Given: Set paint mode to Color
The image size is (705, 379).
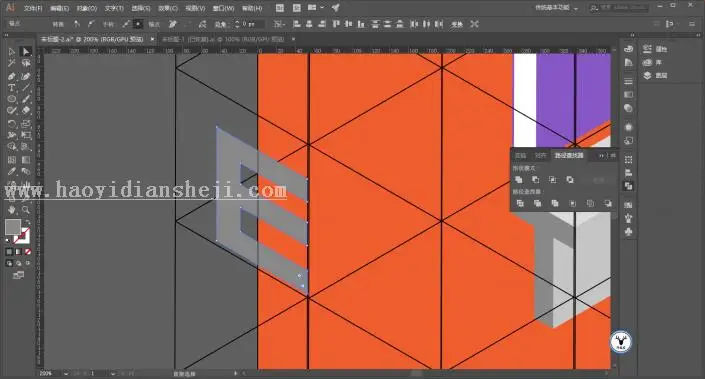Looking at the screenshot, I should 9,252.
